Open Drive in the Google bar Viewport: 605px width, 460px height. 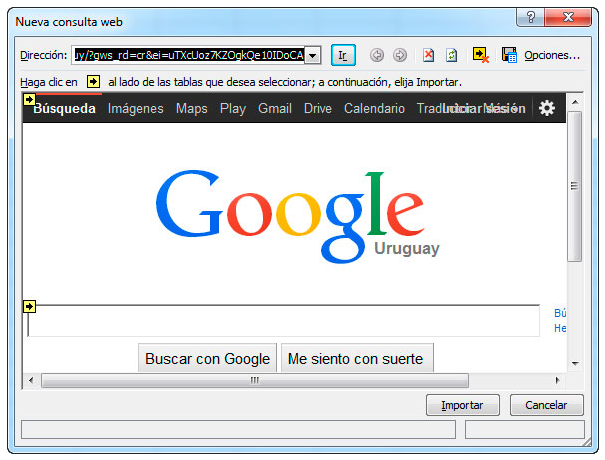point(318,108)
